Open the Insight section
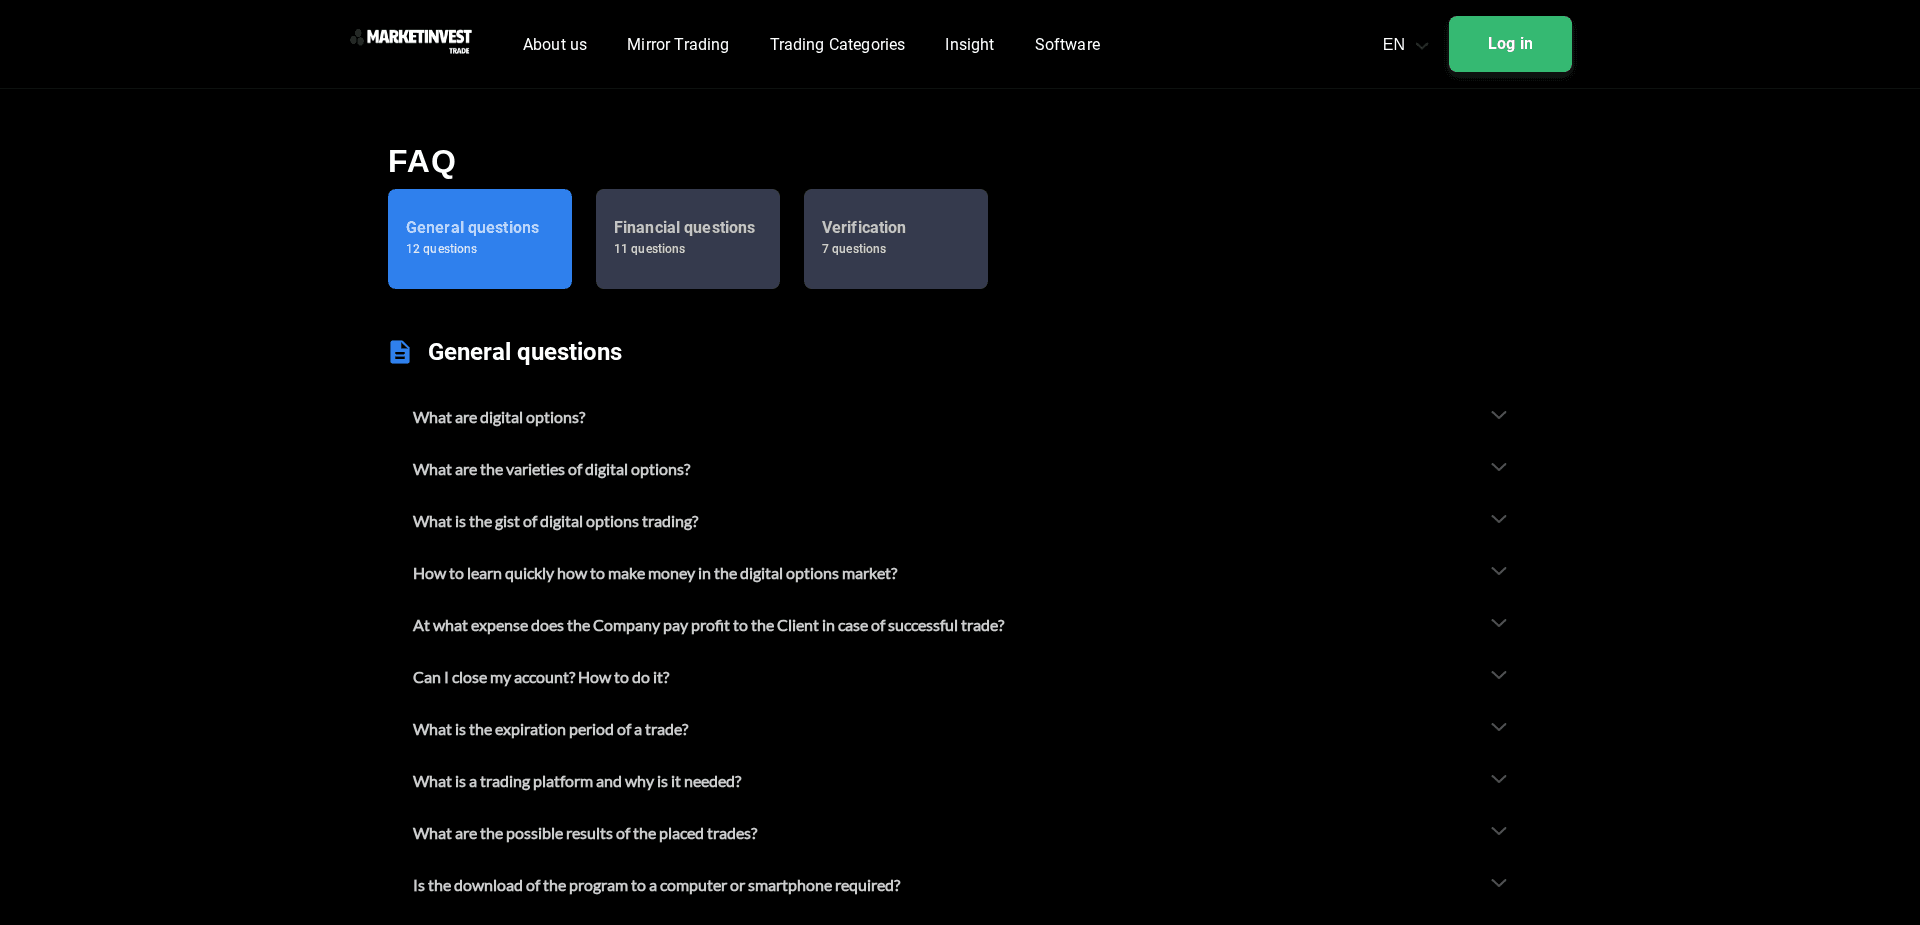This screenshot has height=925, width=1920. (968, 44)
